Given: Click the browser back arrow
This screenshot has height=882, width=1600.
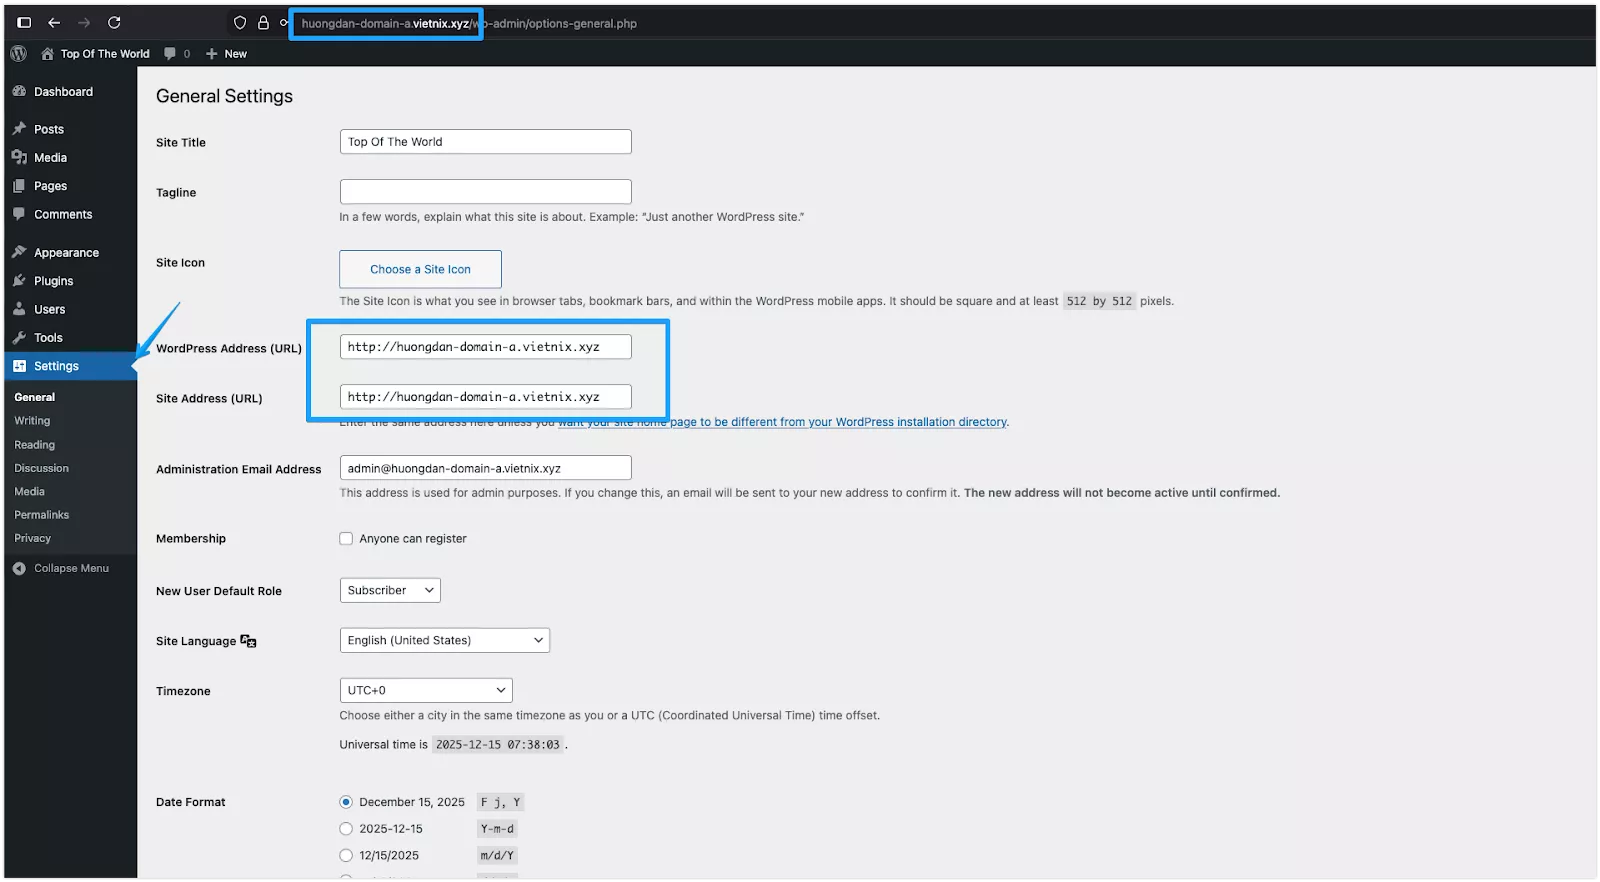Looking at the screenshot, I should tap(54, 23).
